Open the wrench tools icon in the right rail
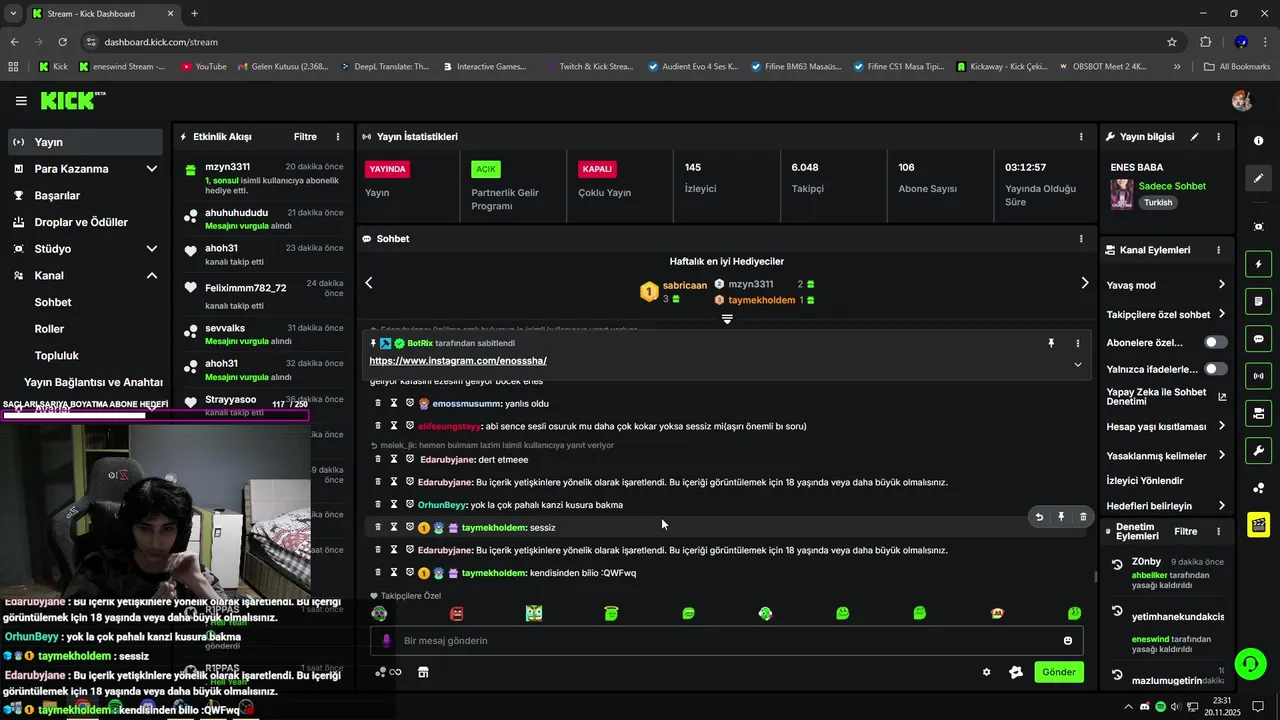The image size is (1280, 720). point(1258,450)
